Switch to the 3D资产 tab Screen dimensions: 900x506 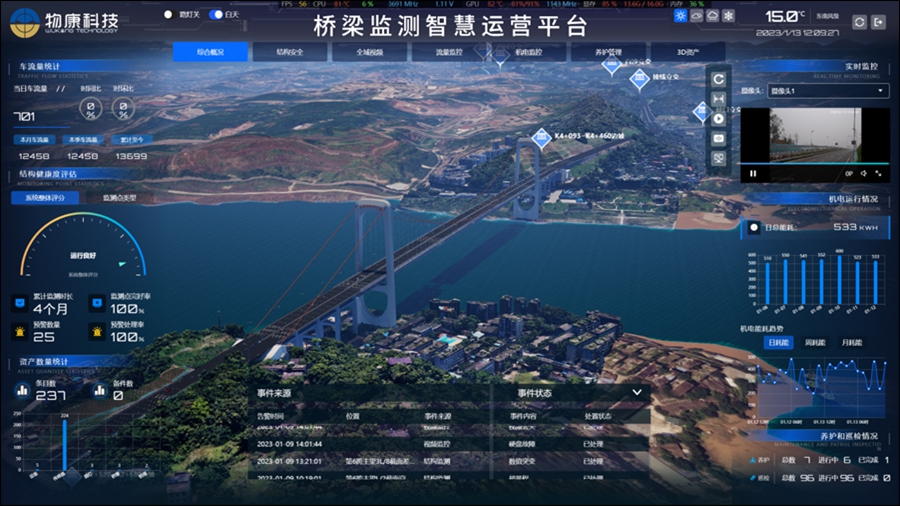click(687, 52)
